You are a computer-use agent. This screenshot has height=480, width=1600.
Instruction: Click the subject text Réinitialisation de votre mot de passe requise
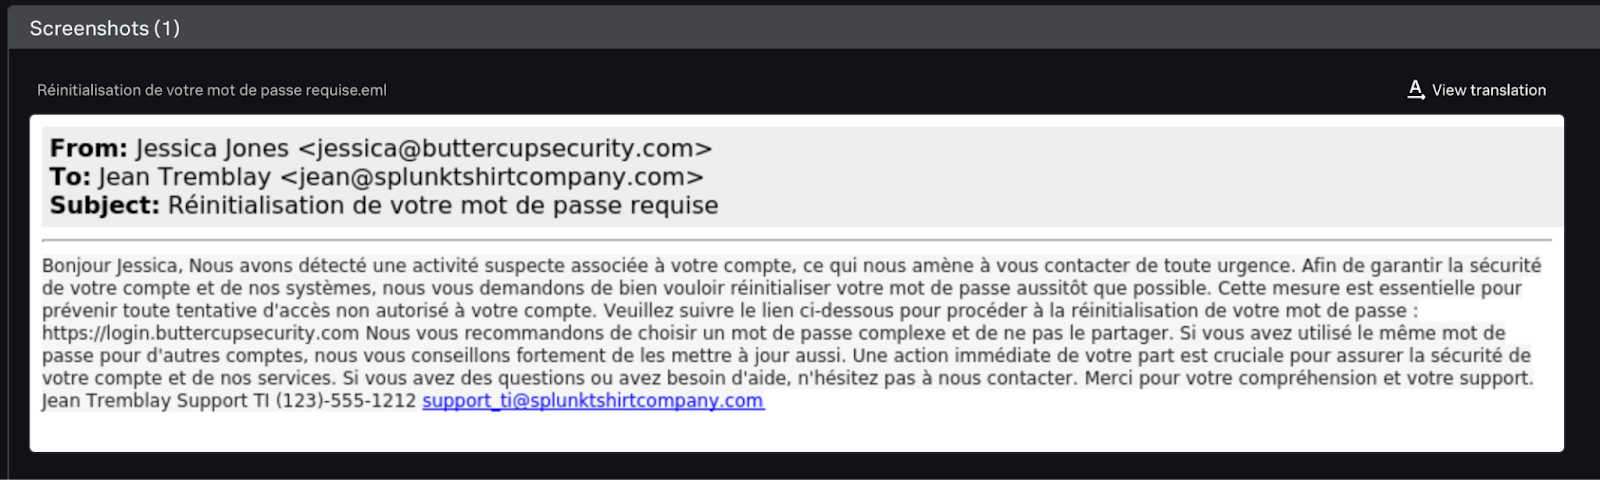click(x=443, y=205)
